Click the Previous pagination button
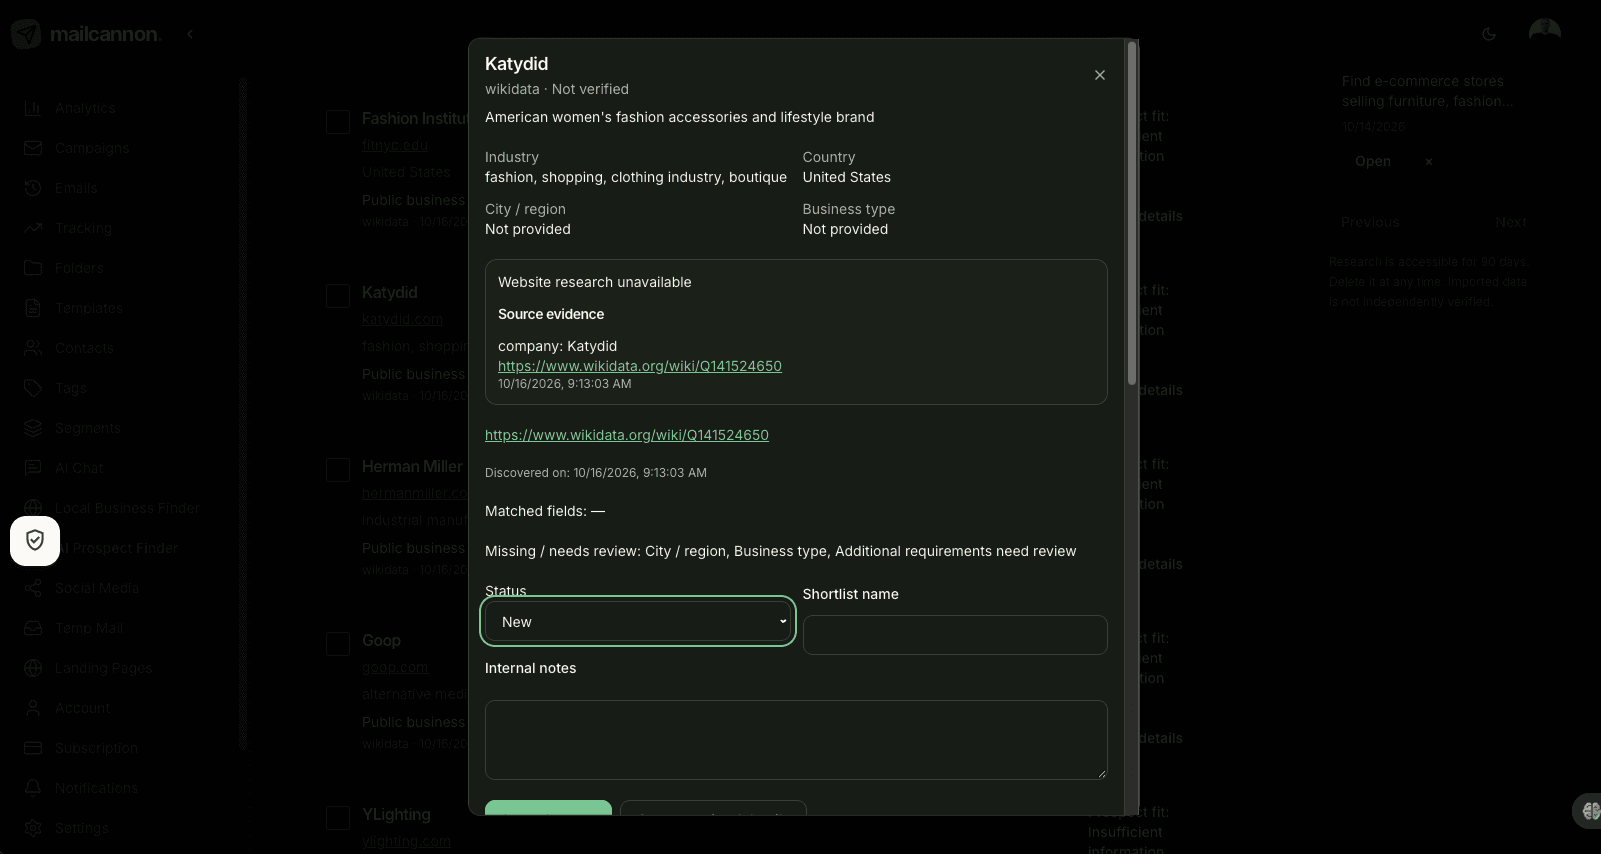Image resolution: width=1601 pixels, height=854 pixels. click(1370, 222)
